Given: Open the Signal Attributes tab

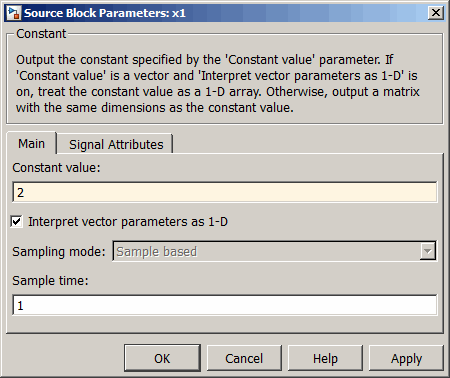Looking at the screenshot, I should pos(116,144).
